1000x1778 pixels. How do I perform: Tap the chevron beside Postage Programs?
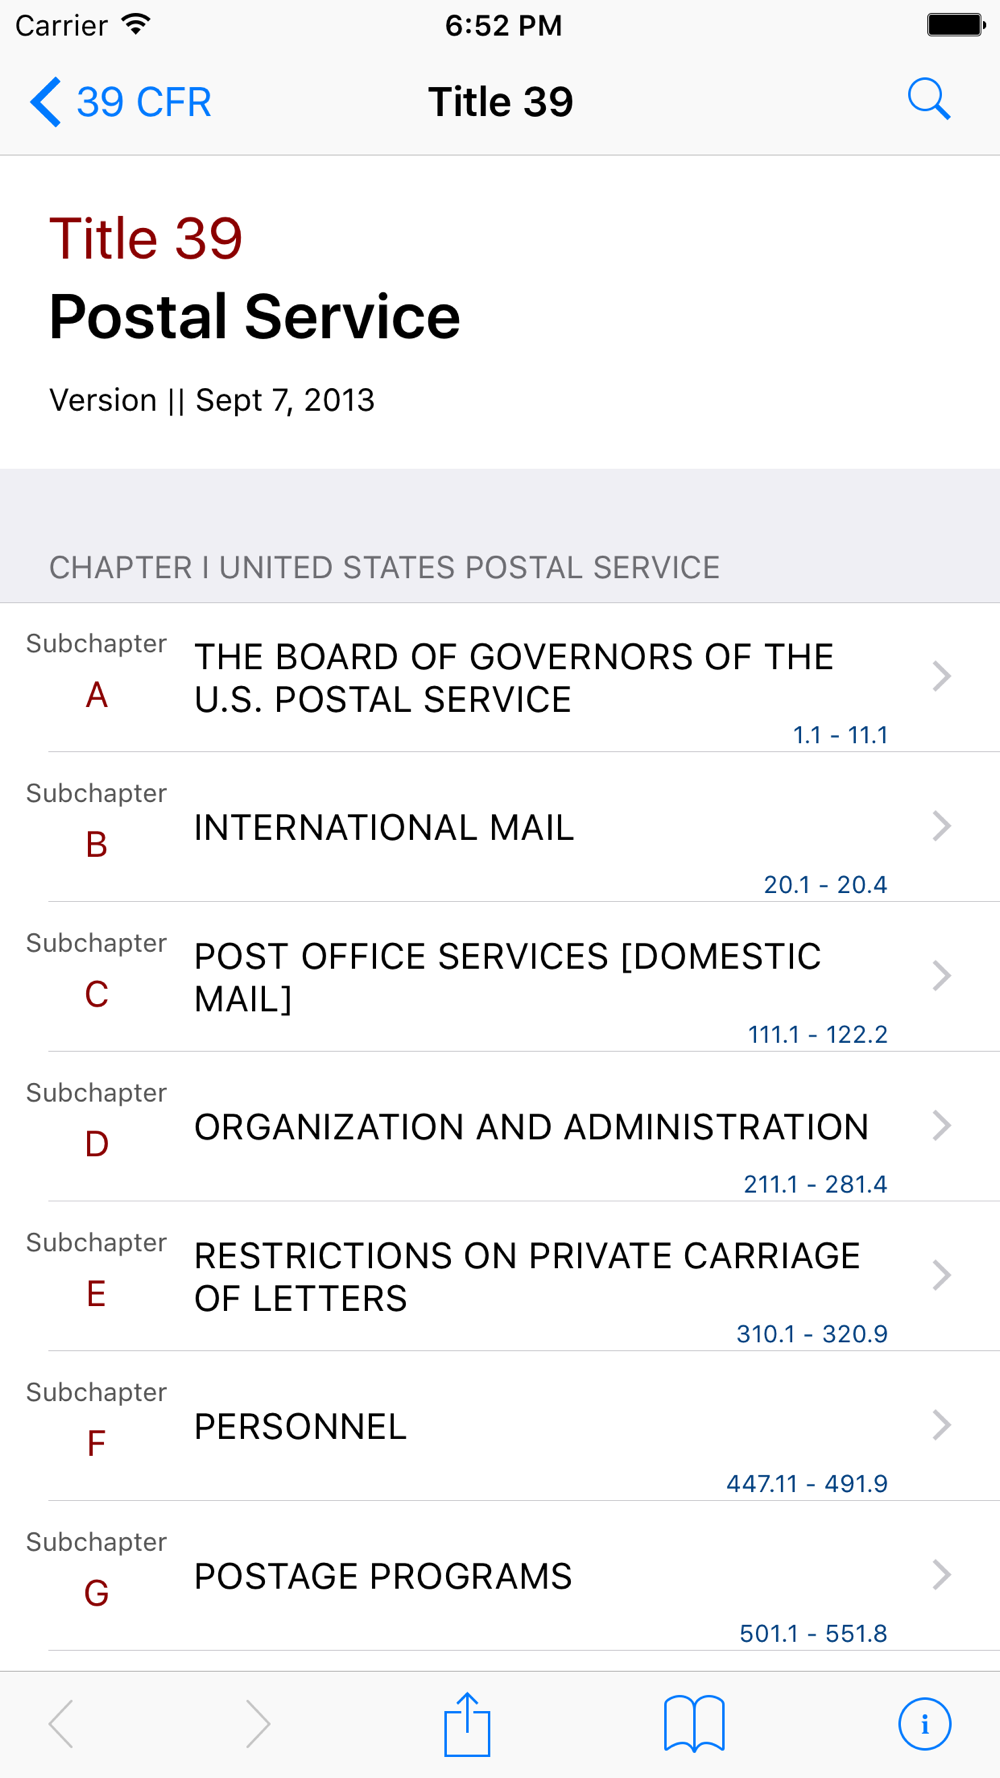click(x=941, y=1575)
